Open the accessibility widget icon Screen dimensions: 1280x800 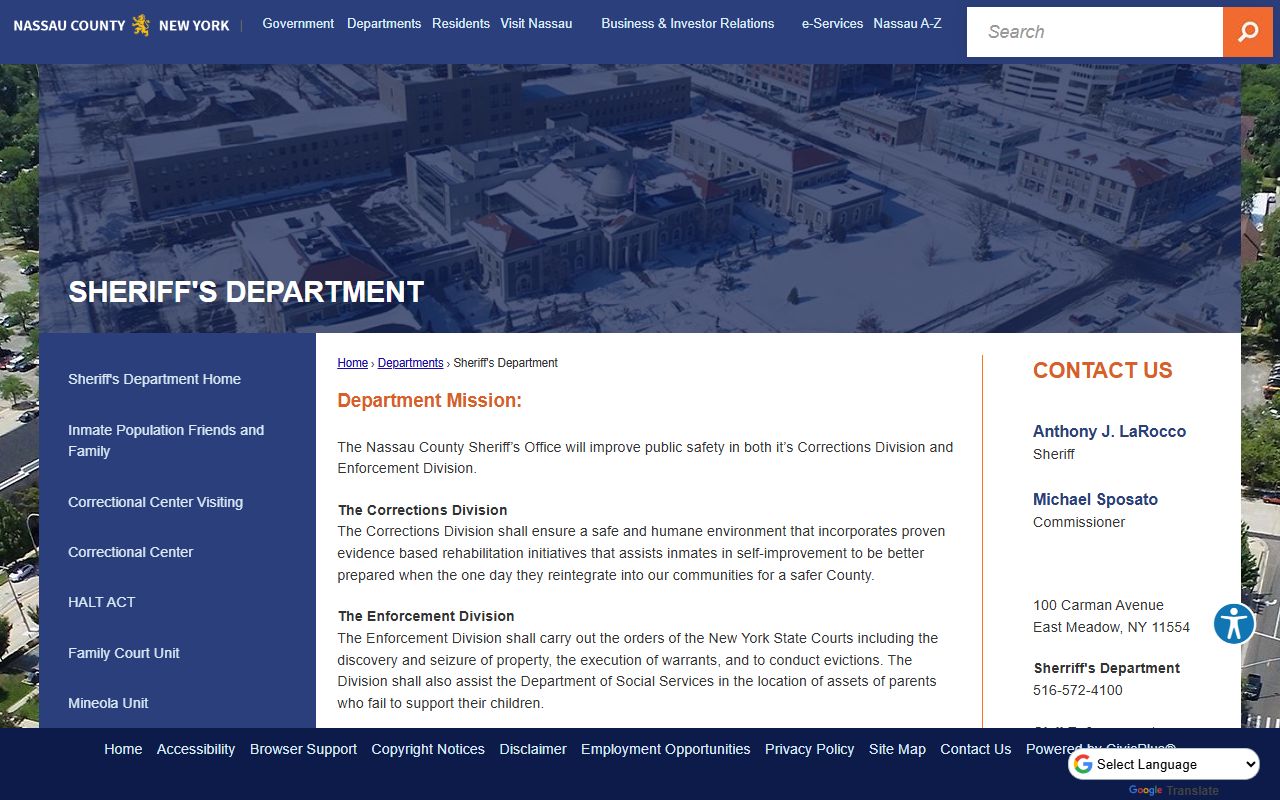[1234, 624]
